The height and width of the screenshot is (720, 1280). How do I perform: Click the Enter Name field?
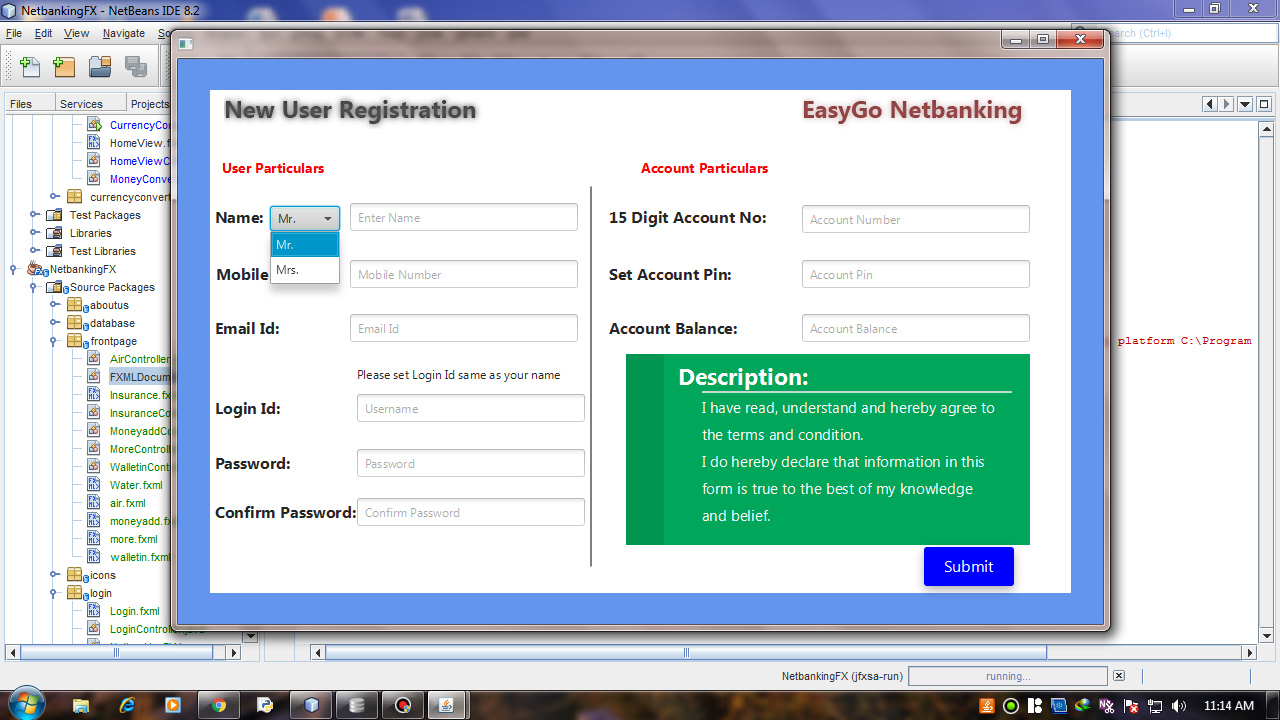[464, 218]
